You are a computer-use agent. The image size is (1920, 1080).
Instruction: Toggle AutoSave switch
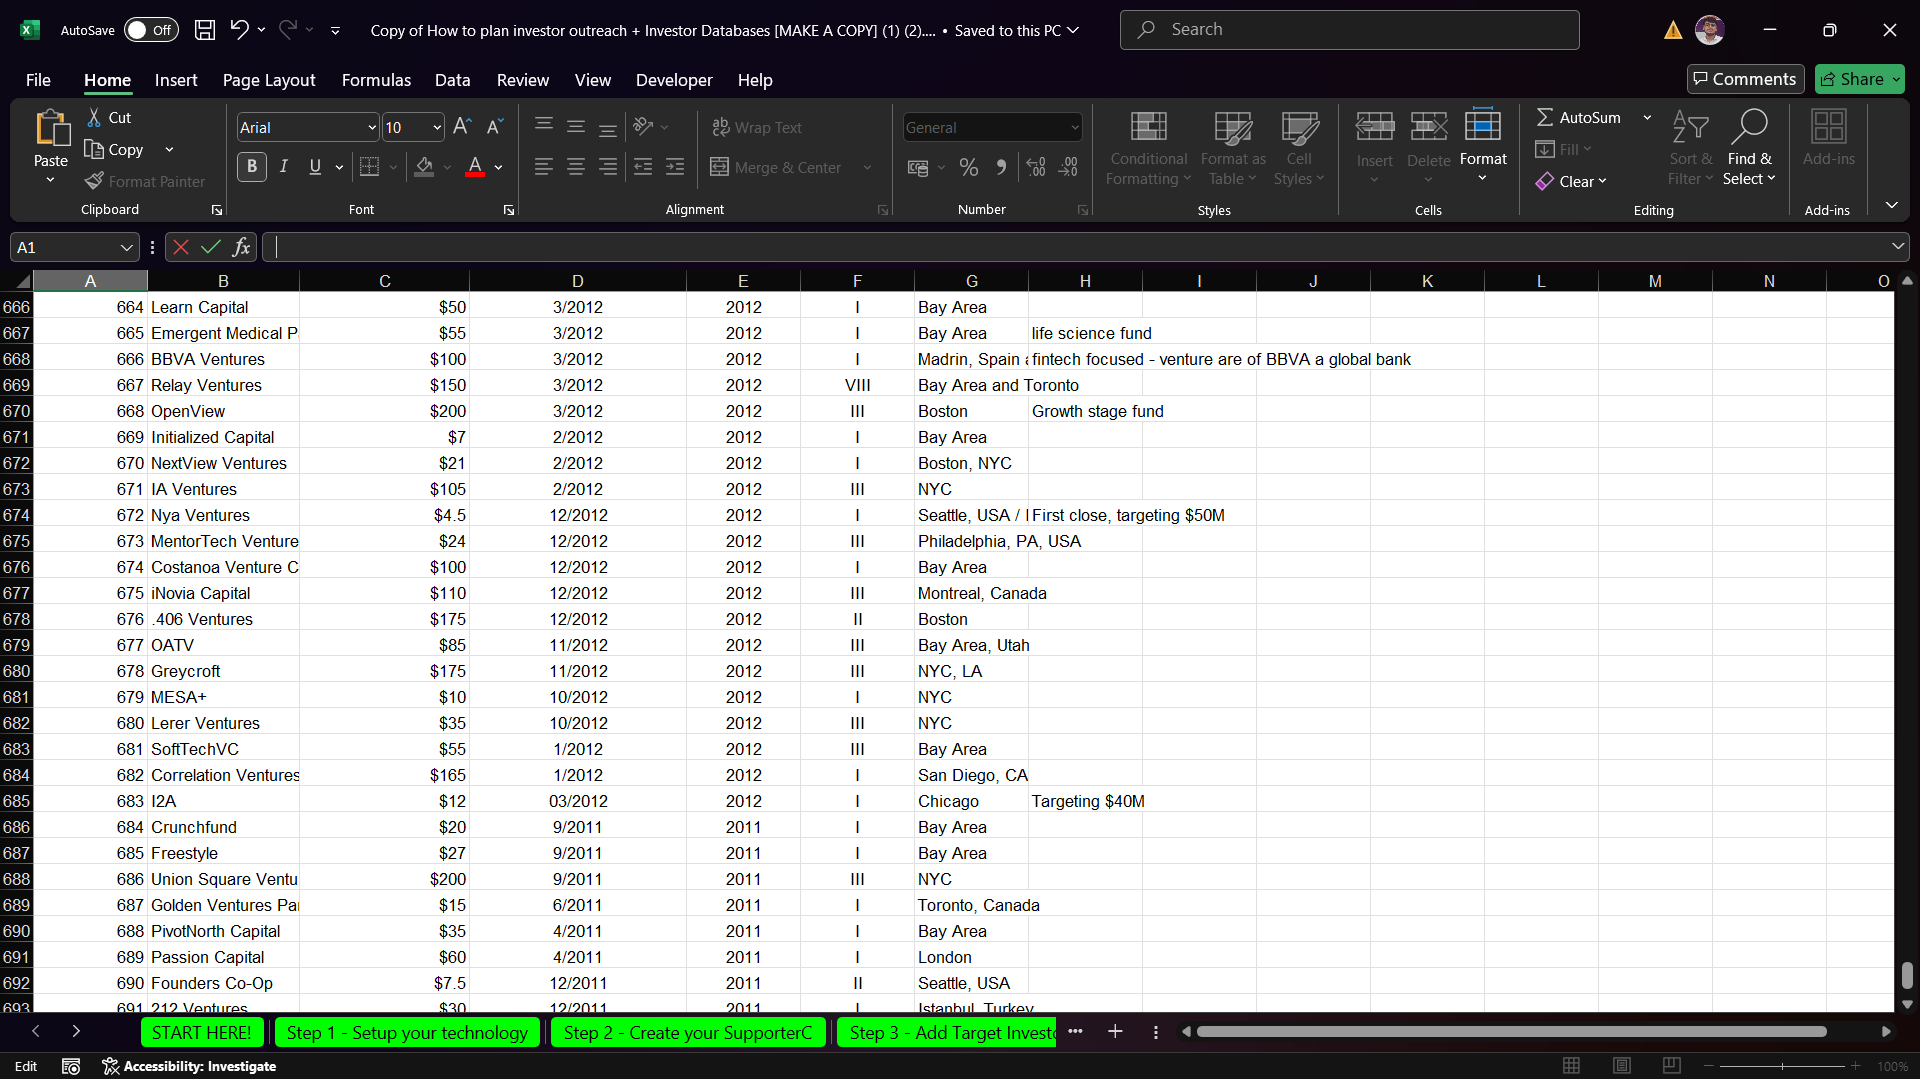pyautogui.click(x=151, y=30)
